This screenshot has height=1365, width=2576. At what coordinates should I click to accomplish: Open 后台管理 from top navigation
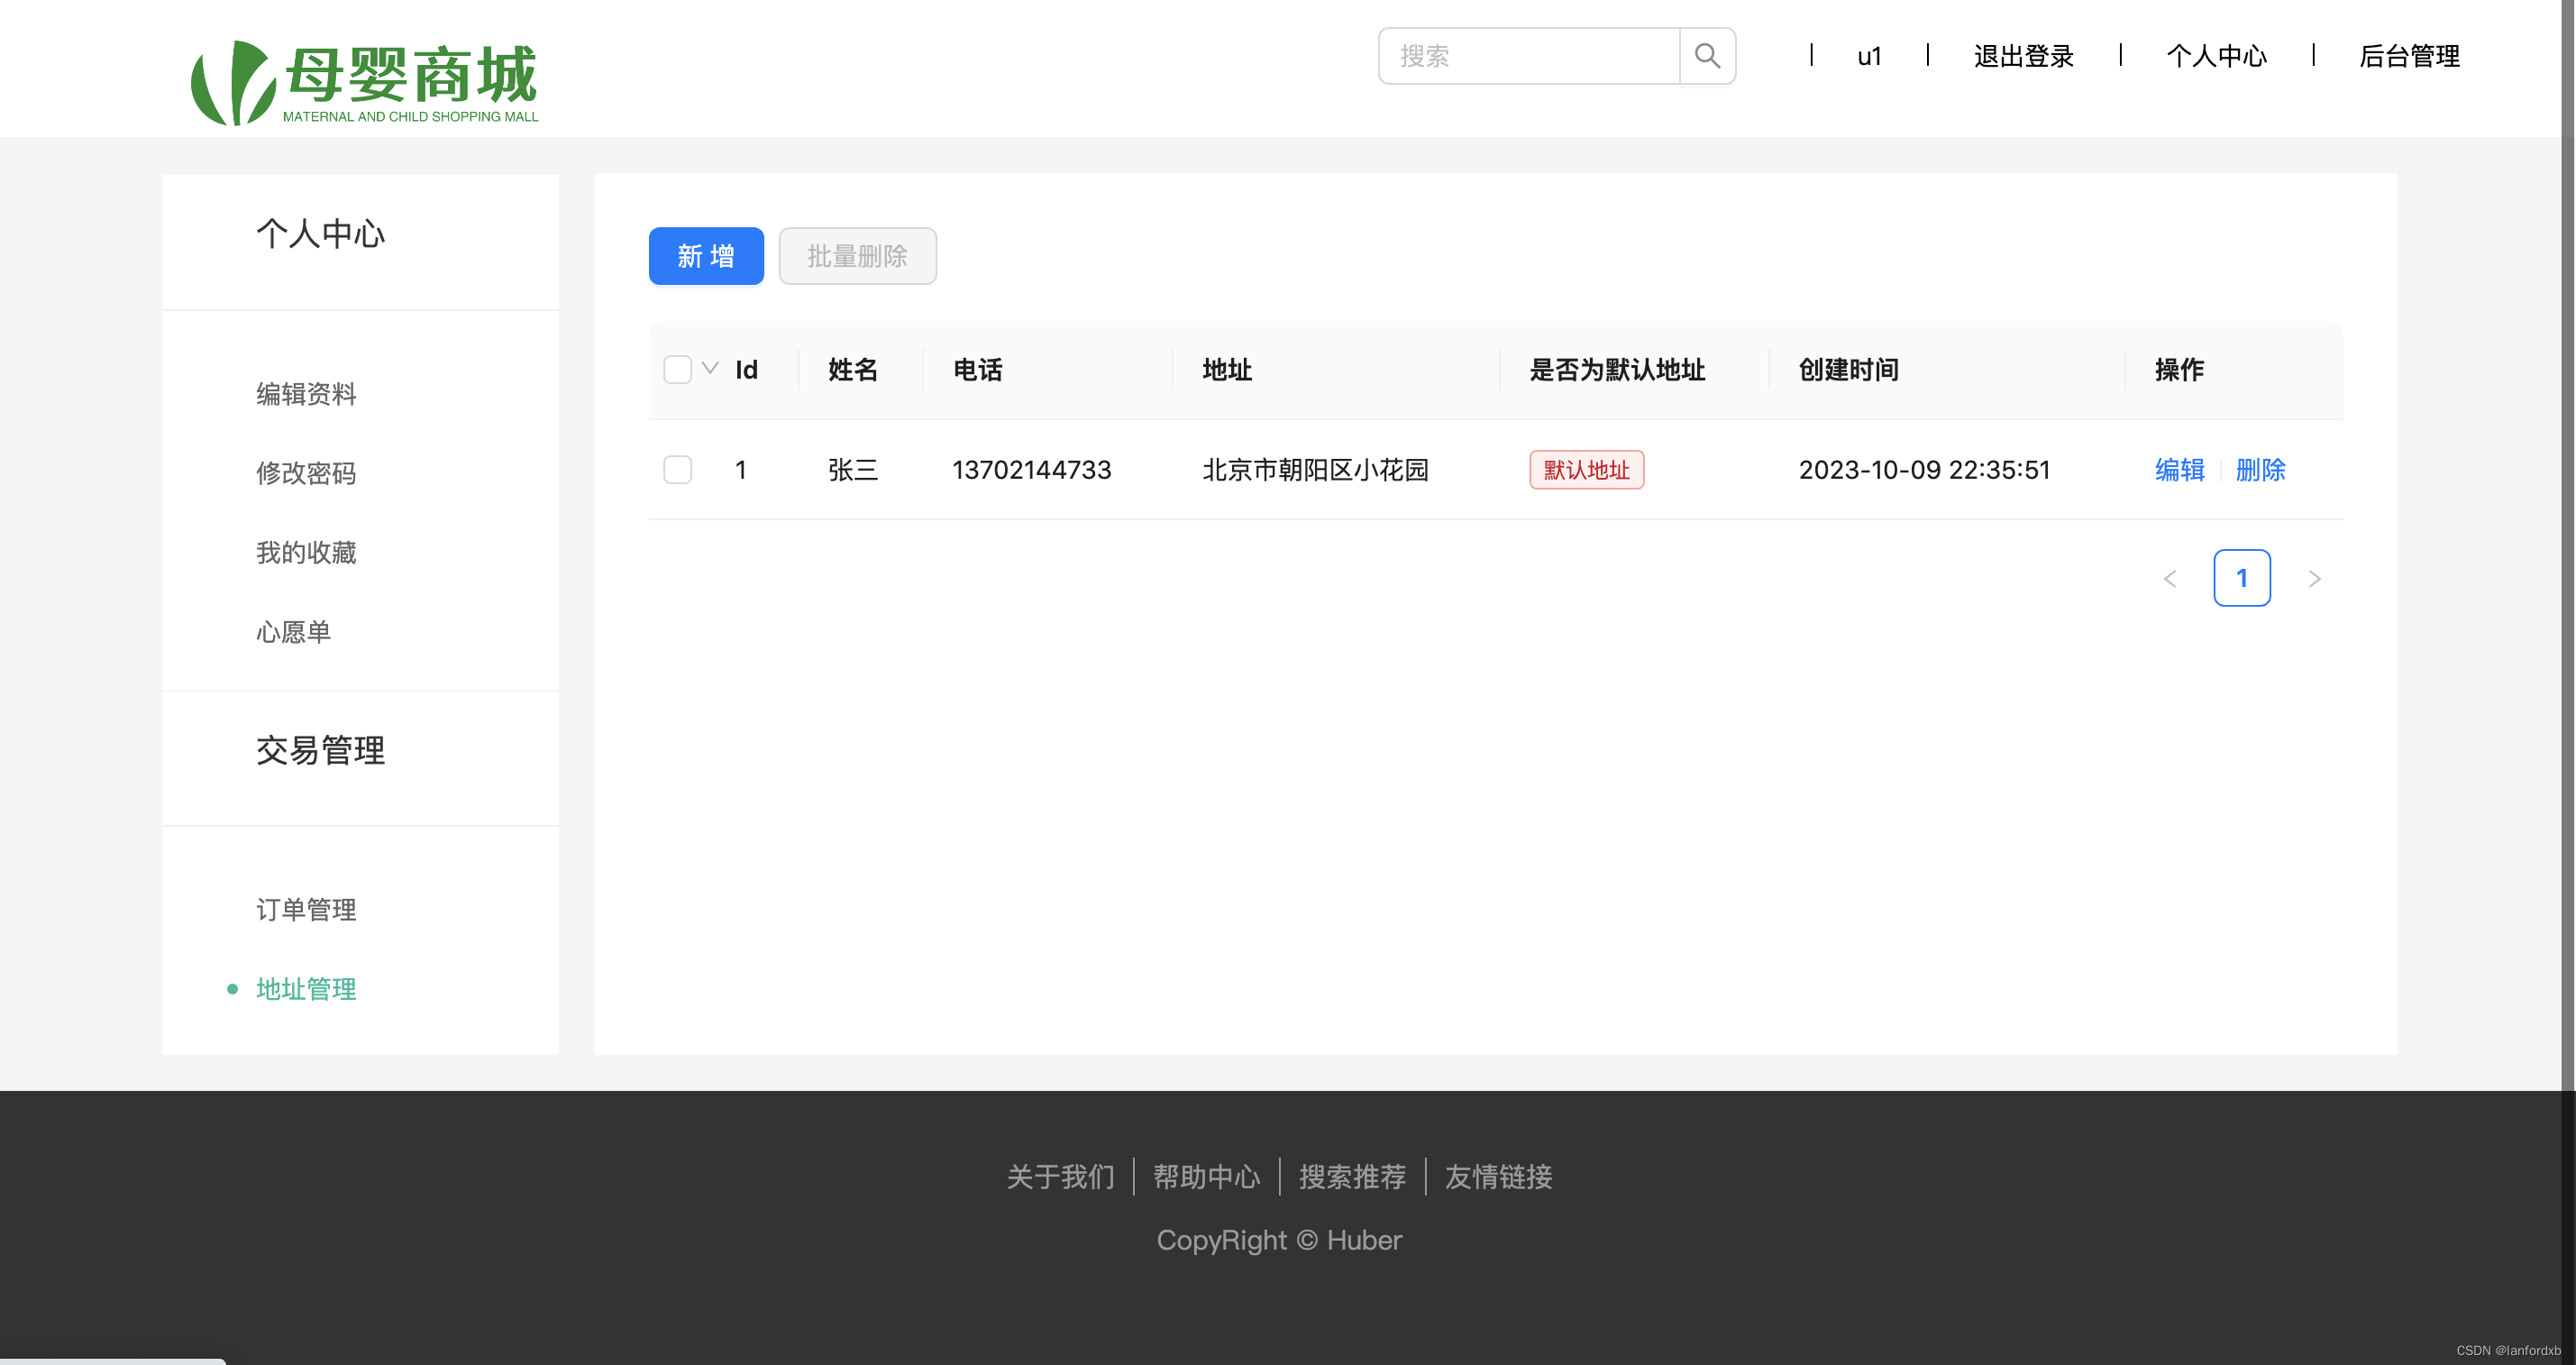(x=2409, y=56)
